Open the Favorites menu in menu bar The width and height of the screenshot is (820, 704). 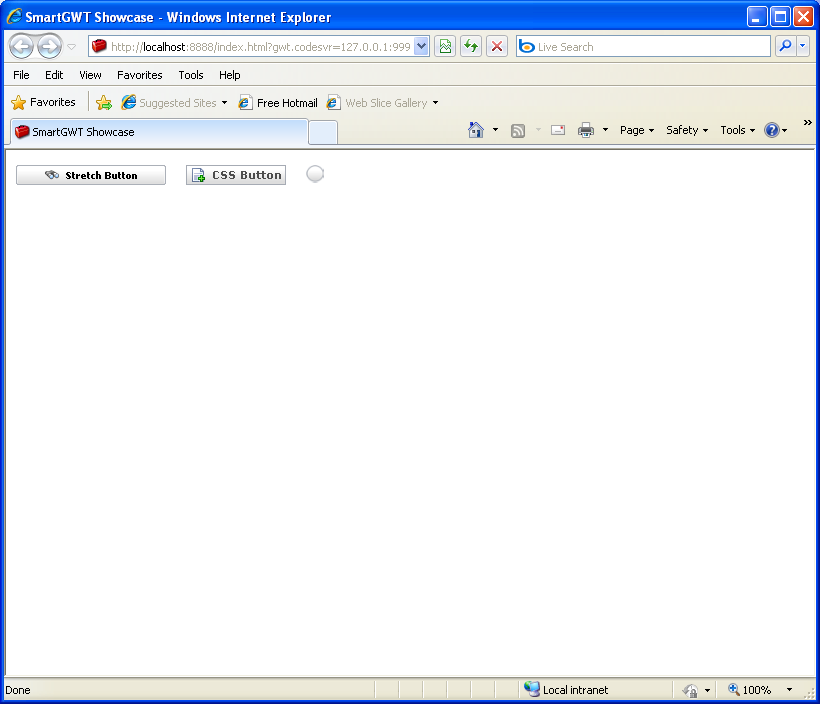140,75
